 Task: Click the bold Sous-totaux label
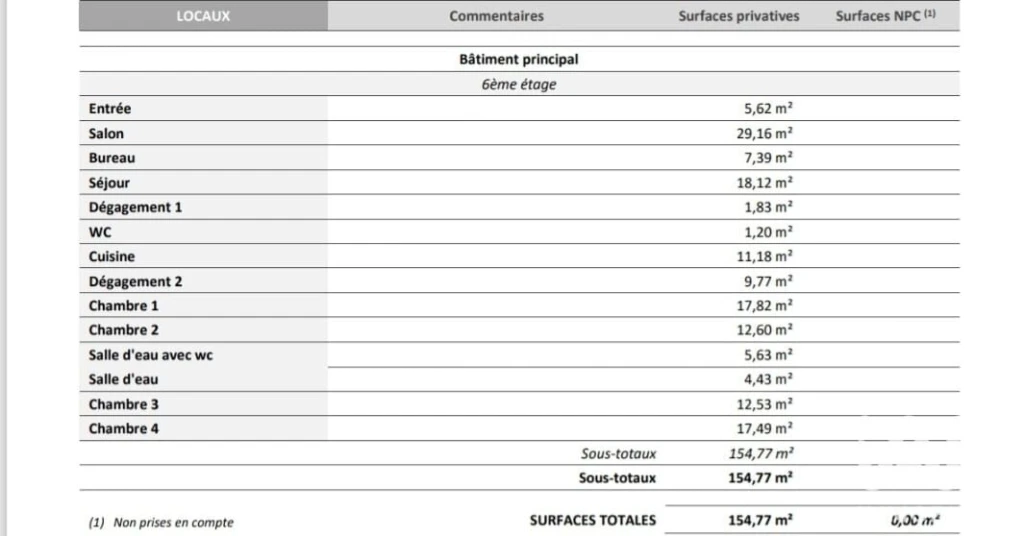pyautogui.click(x=617, y=478)
